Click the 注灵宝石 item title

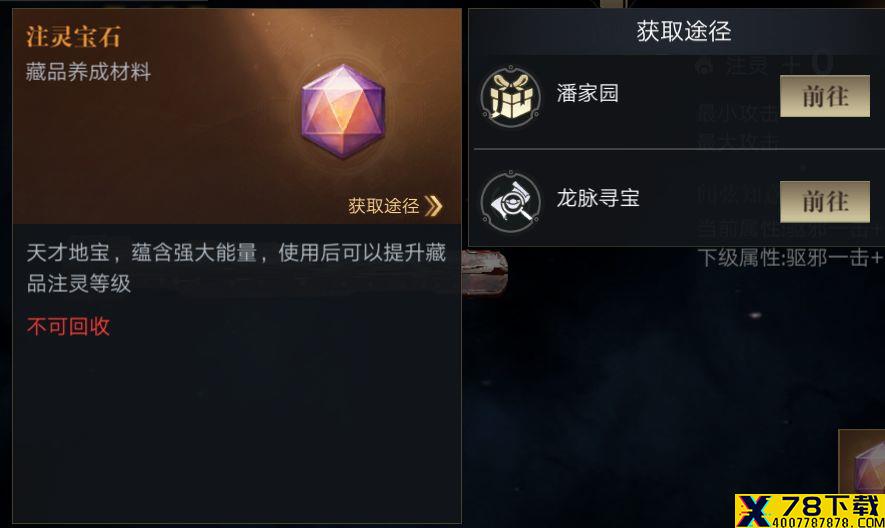[x=73, y=37]
